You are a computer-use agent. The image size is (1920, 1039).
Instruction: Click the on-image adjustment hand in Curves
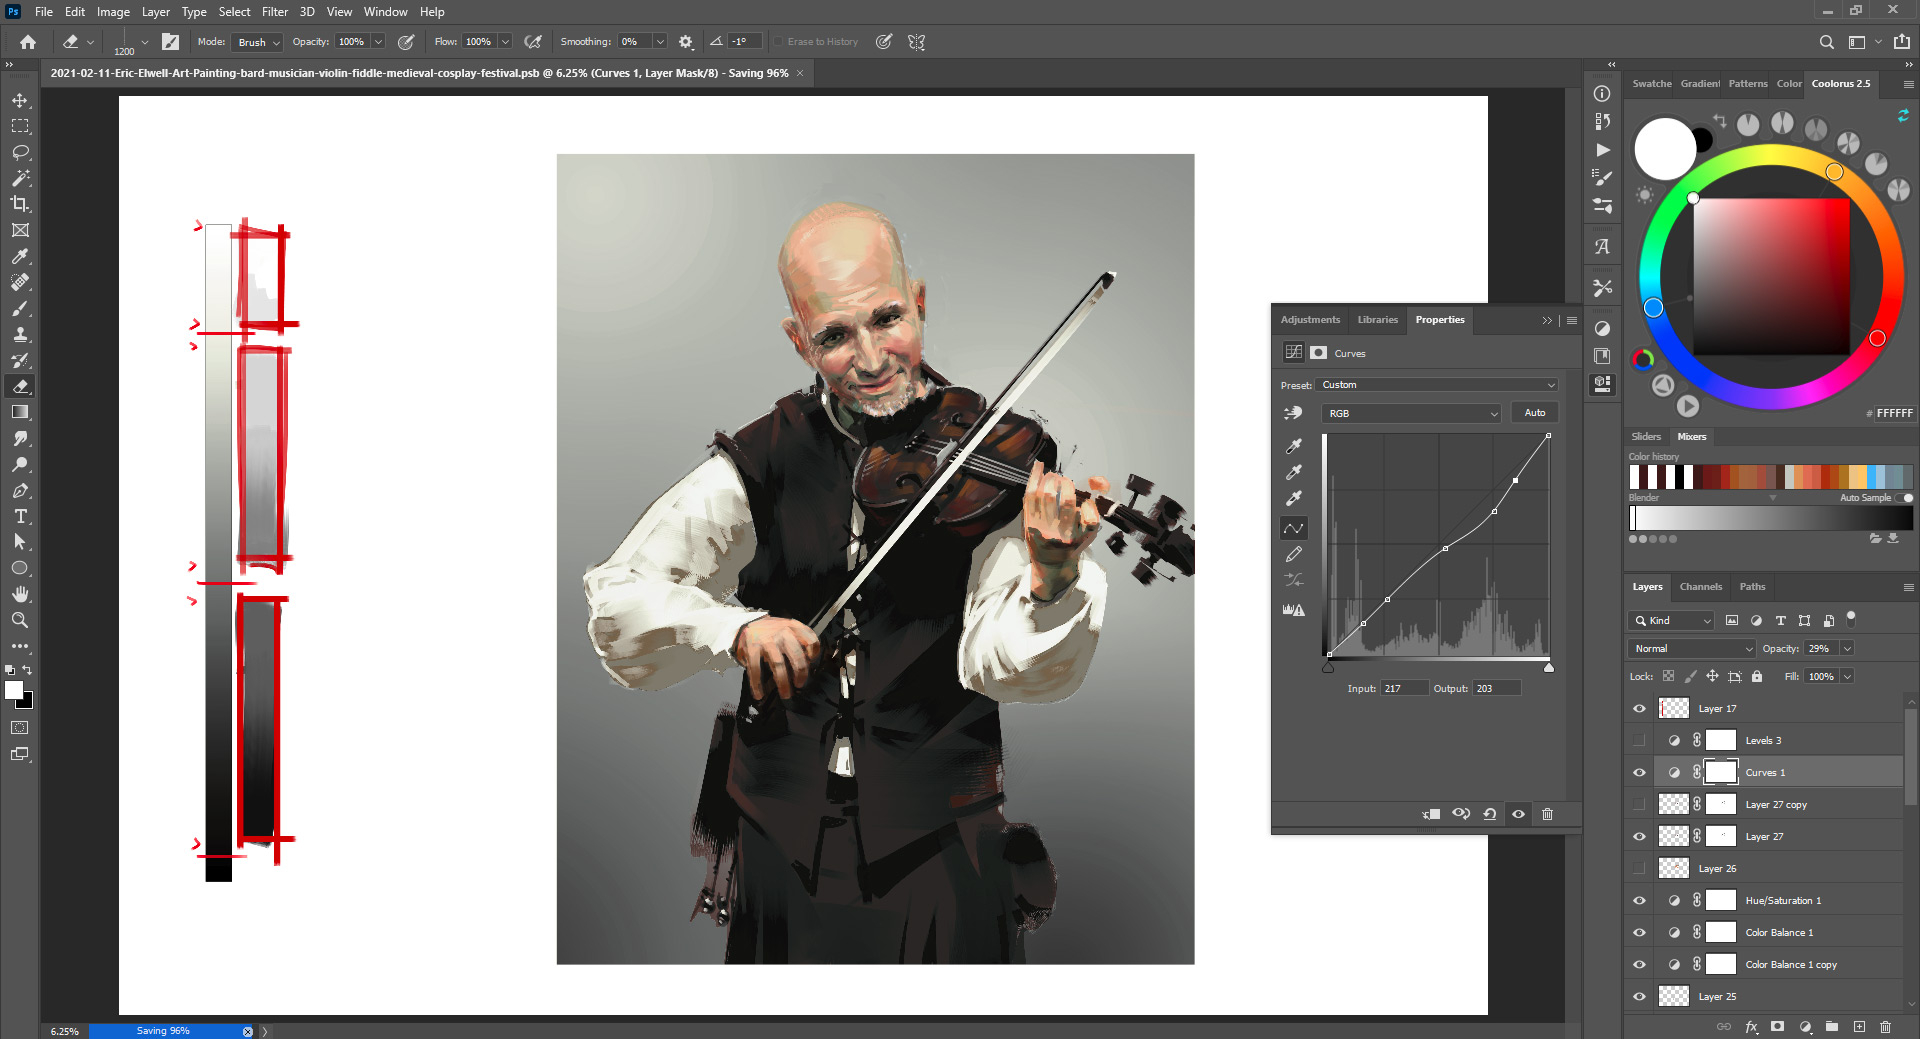pyautogui.click(x=1294, y=413)
